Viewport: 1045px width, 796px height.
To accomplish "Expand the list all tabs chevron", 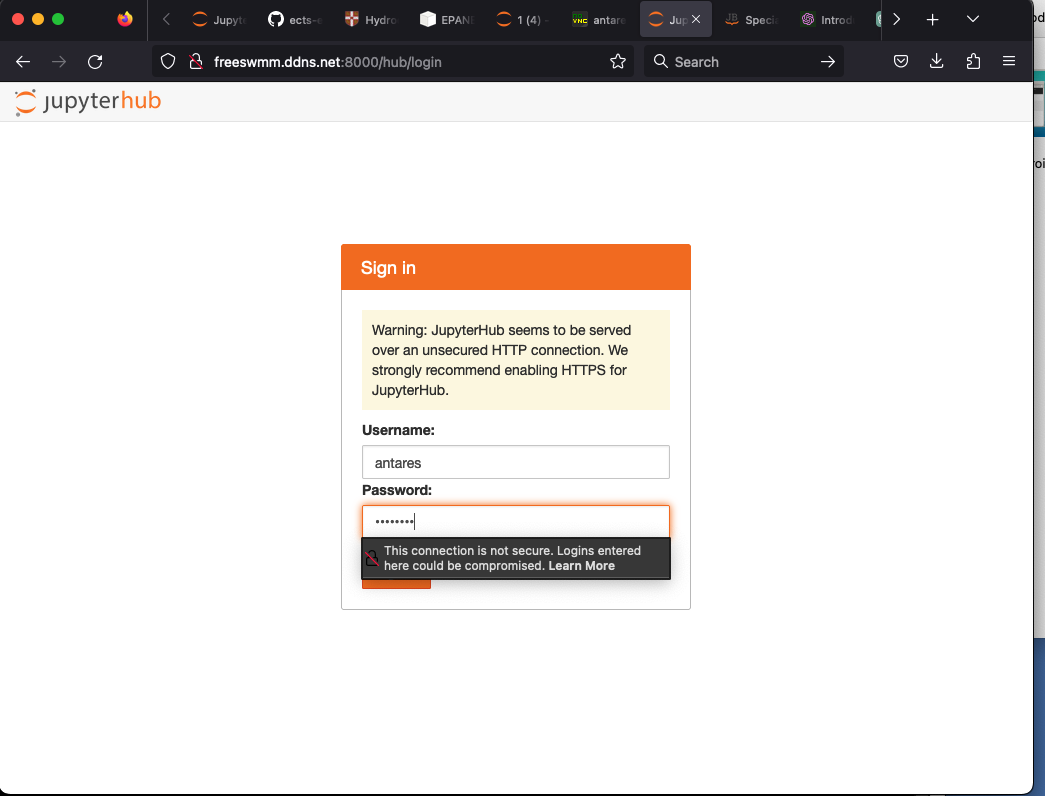I will [x=972, y=19].
